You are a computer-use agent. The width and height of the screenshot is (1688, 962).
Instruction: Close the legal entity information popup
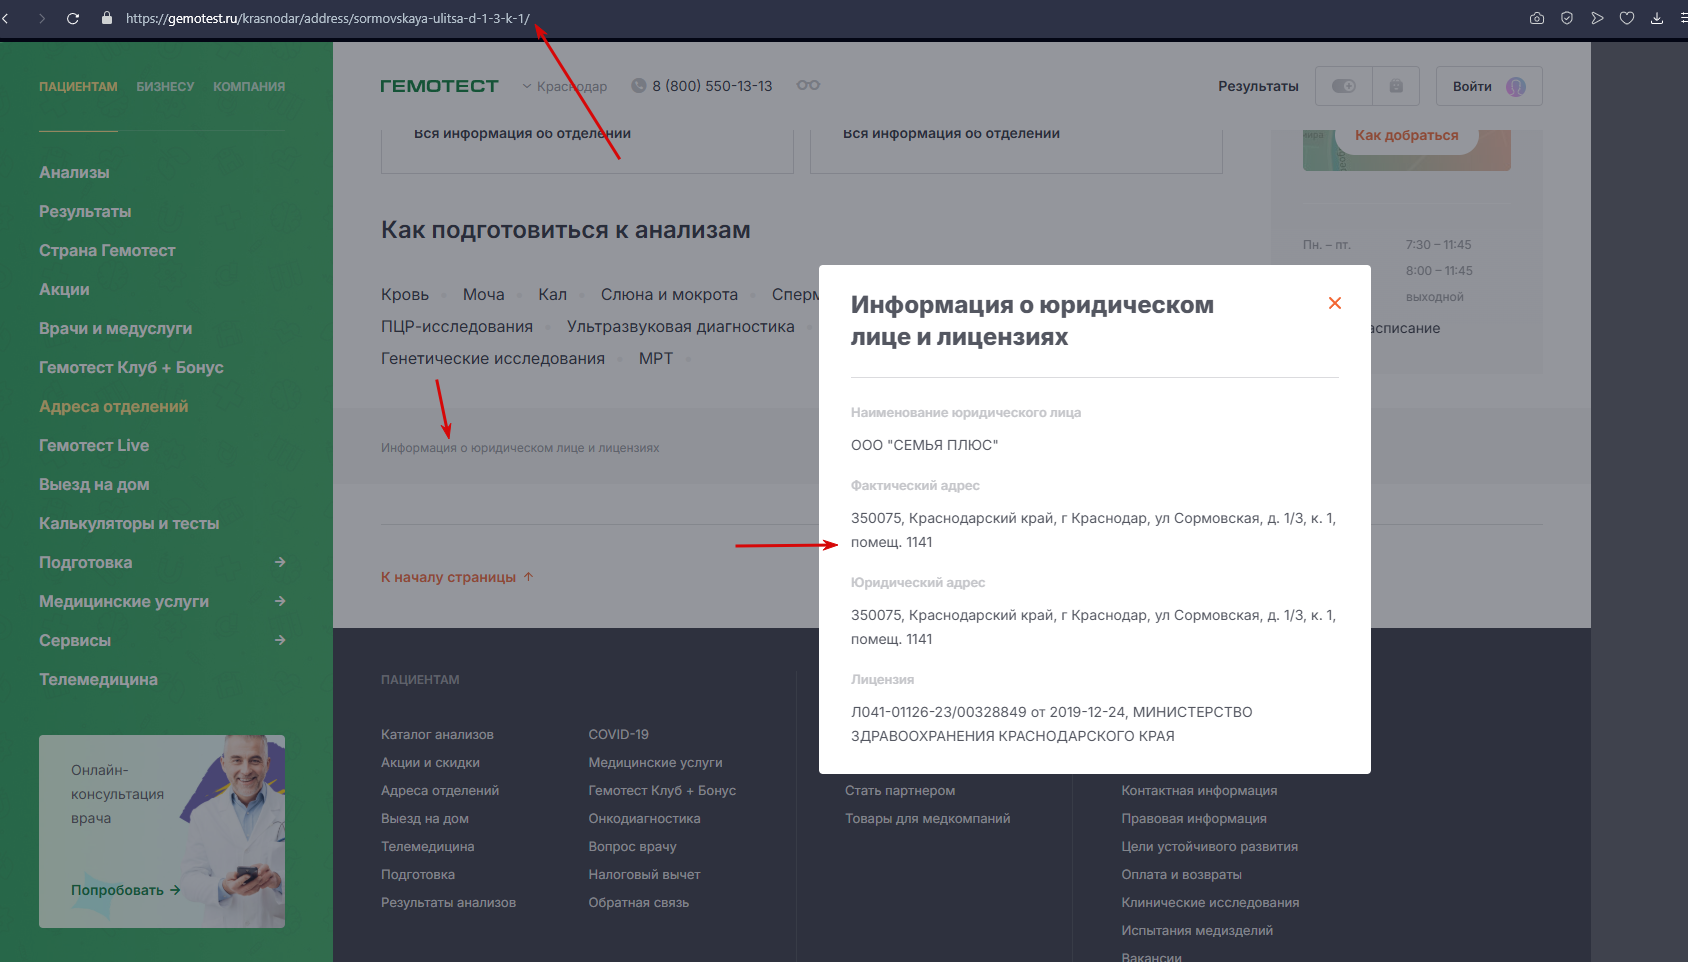tap(1335, 303)
